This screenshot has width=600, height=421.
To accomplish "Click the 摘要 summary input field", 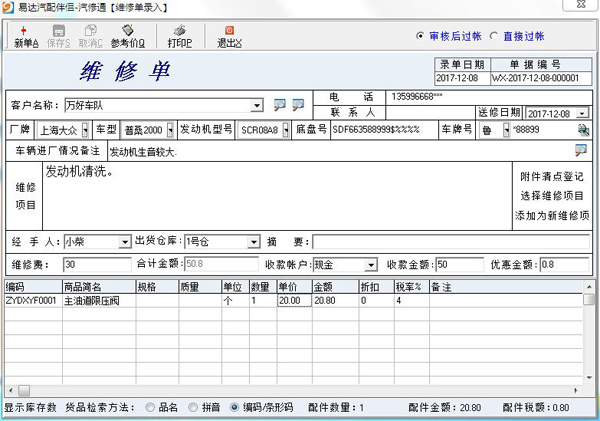I will coord(450,242).
